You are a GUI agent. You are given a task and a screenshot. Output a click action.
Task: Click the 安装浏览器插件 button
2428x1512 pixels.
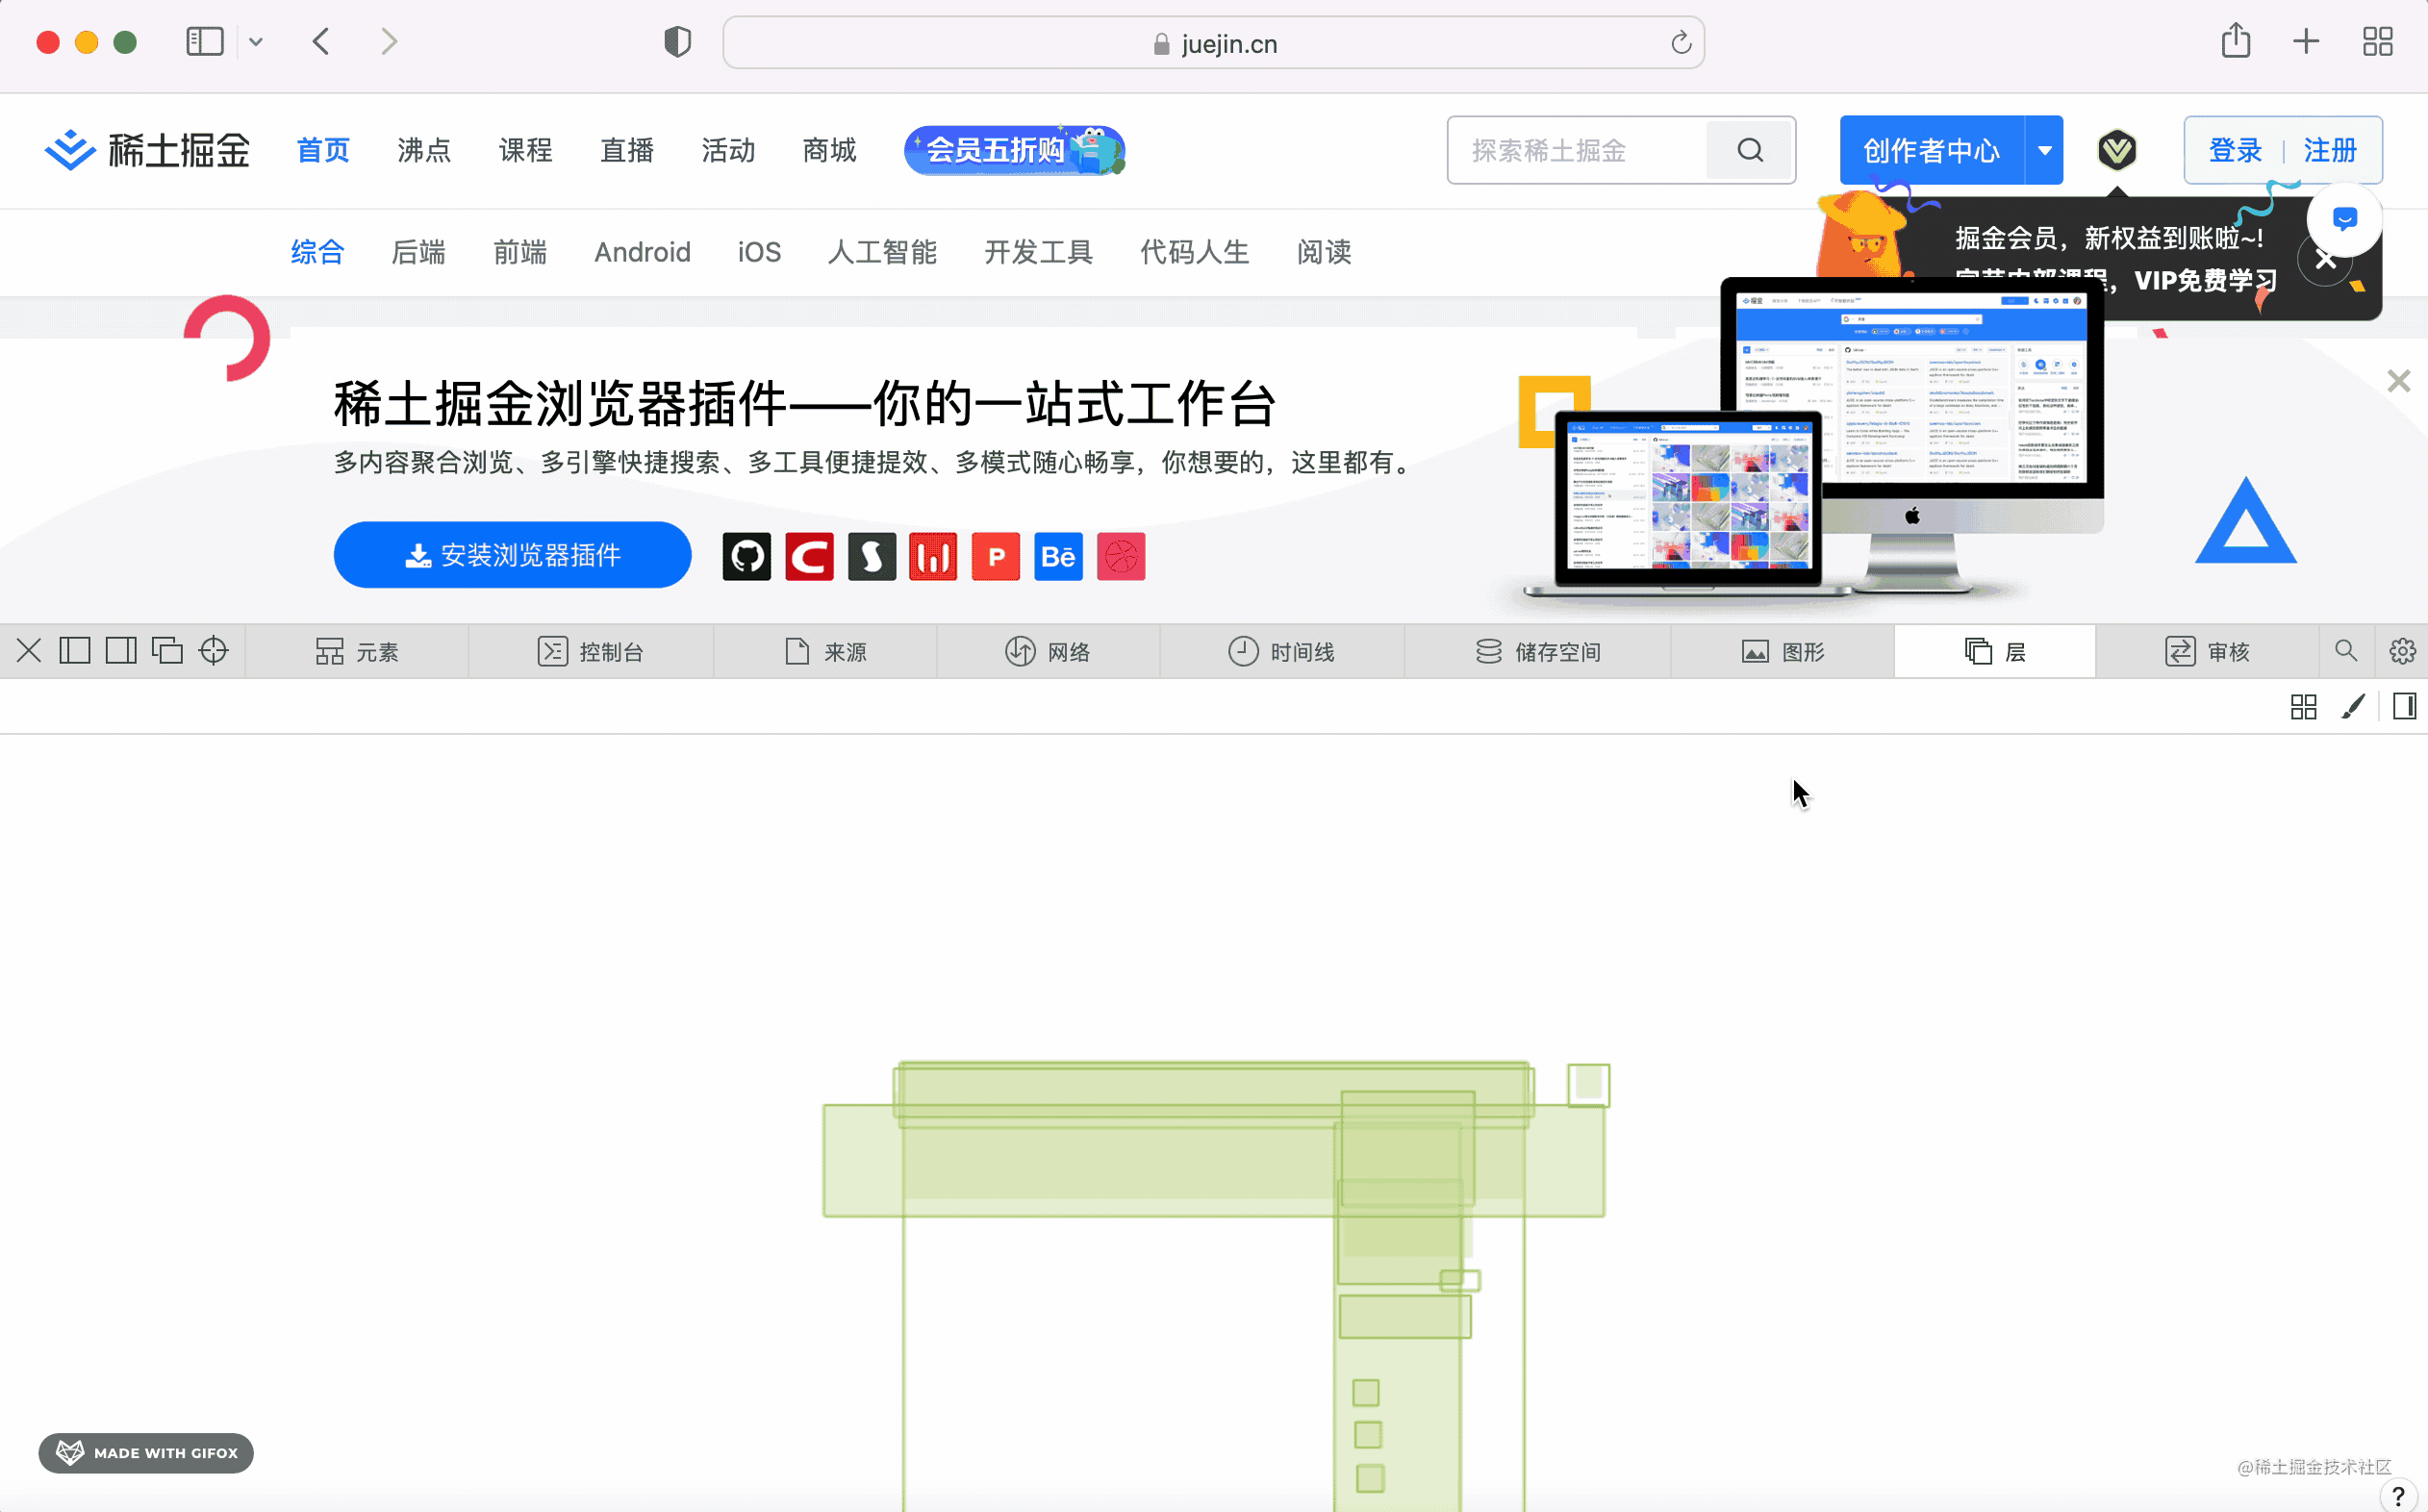(512, 555)
